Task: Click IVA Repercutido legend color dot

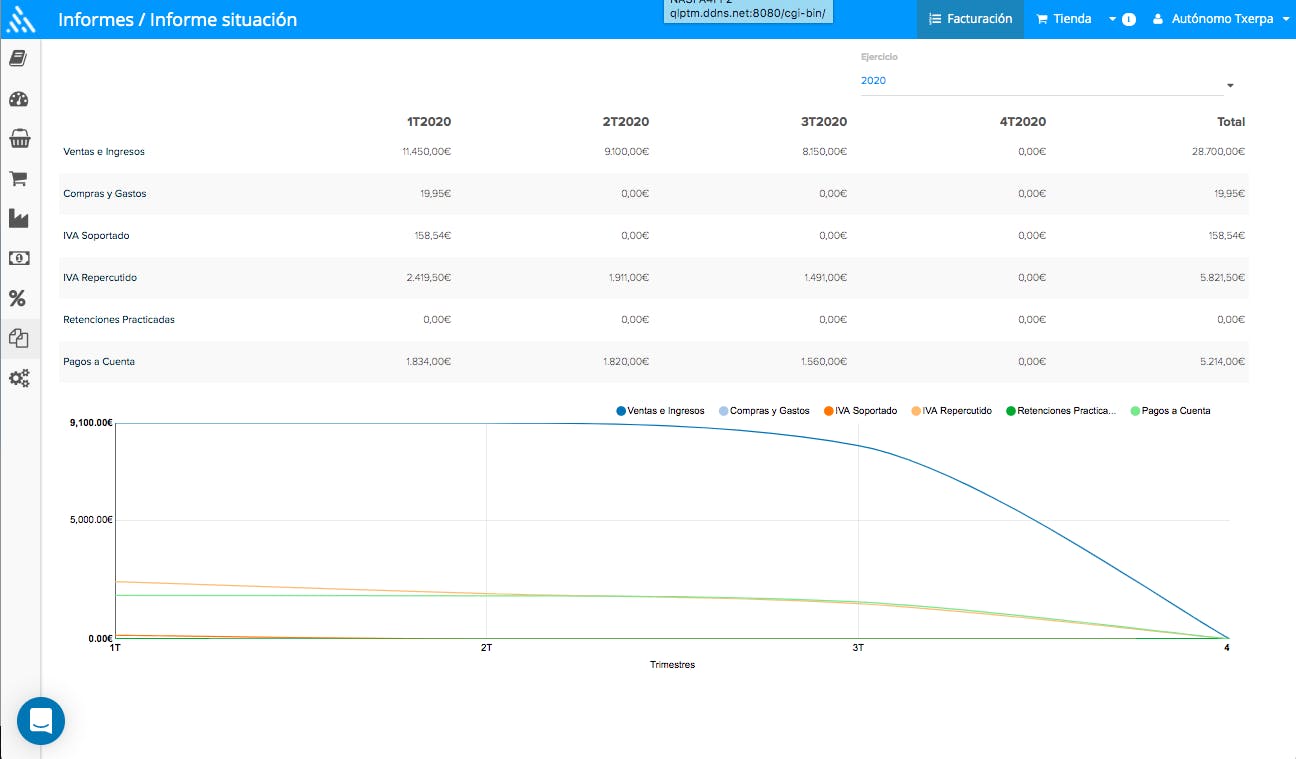Action: (916, 411)
